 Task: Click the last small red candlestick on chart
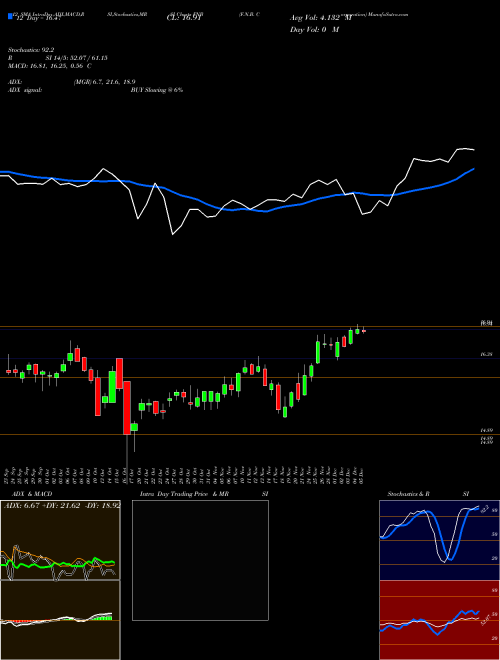coord(364,331)
